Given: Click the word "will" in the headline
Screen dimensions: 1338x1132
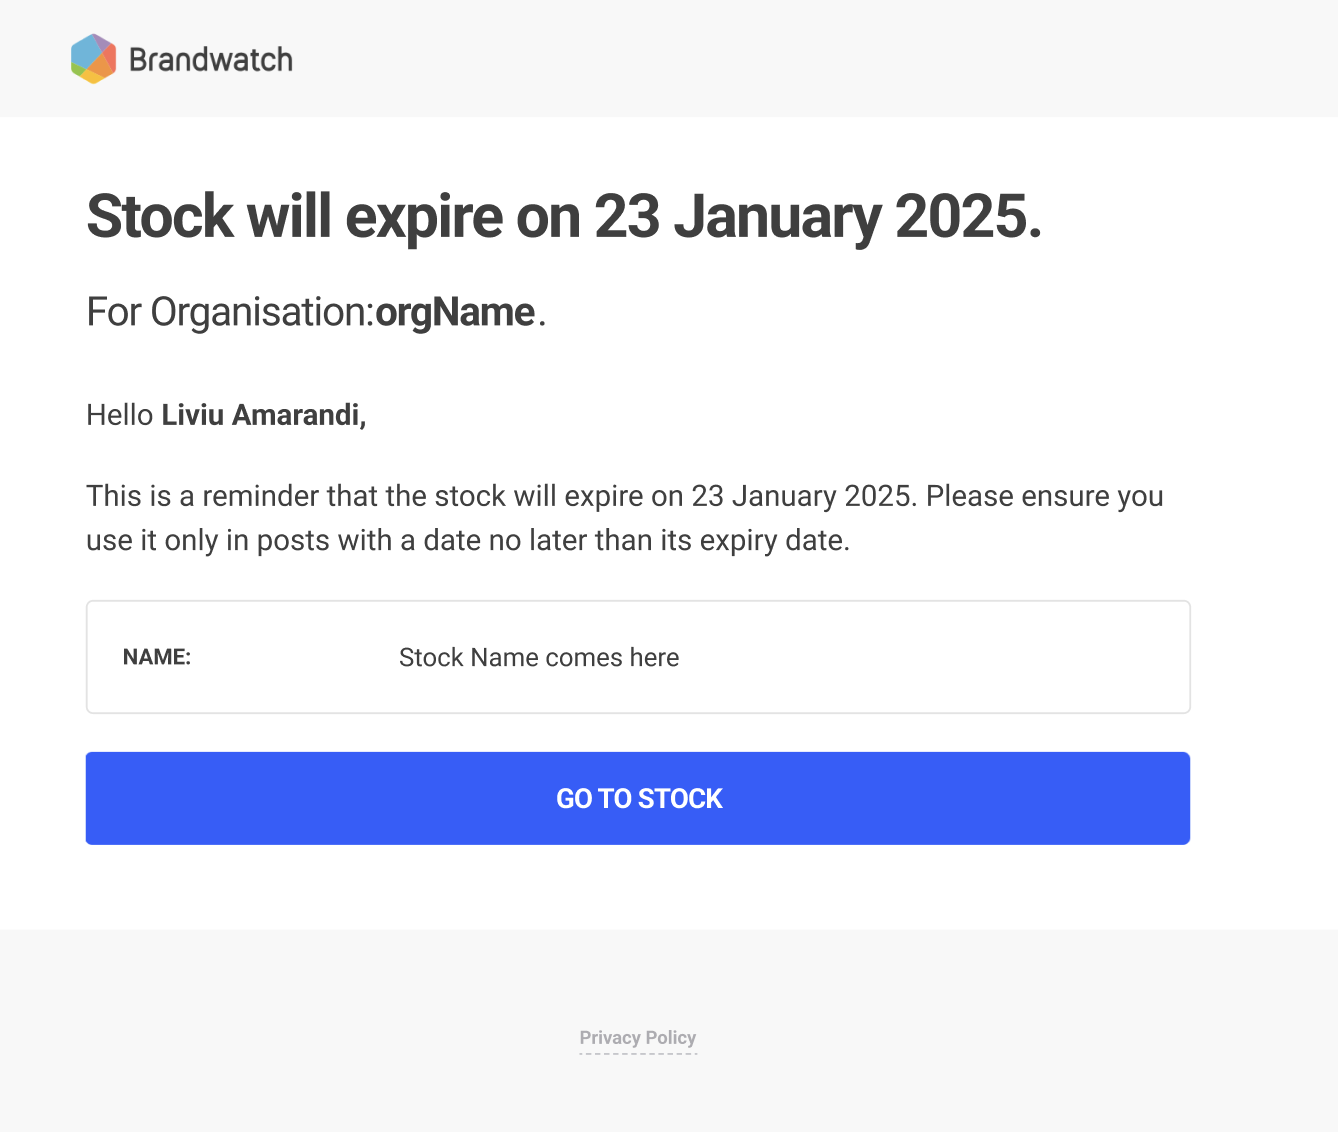Looking at the screenshot, I should click(289, 216).
